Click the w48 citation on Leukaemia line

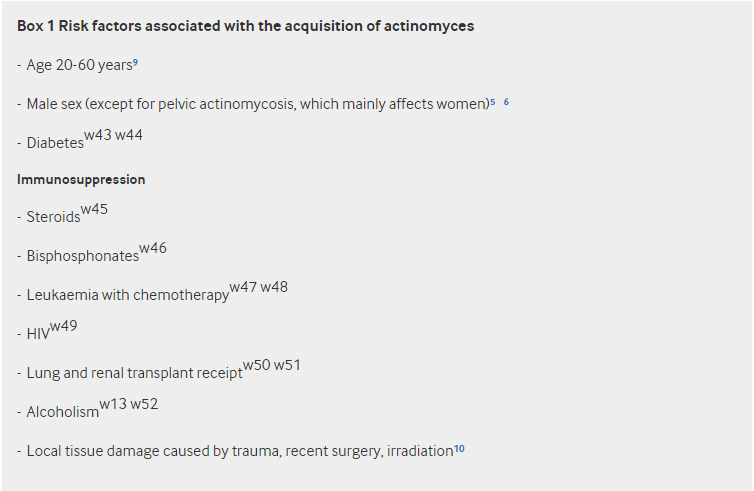point(274,288)
